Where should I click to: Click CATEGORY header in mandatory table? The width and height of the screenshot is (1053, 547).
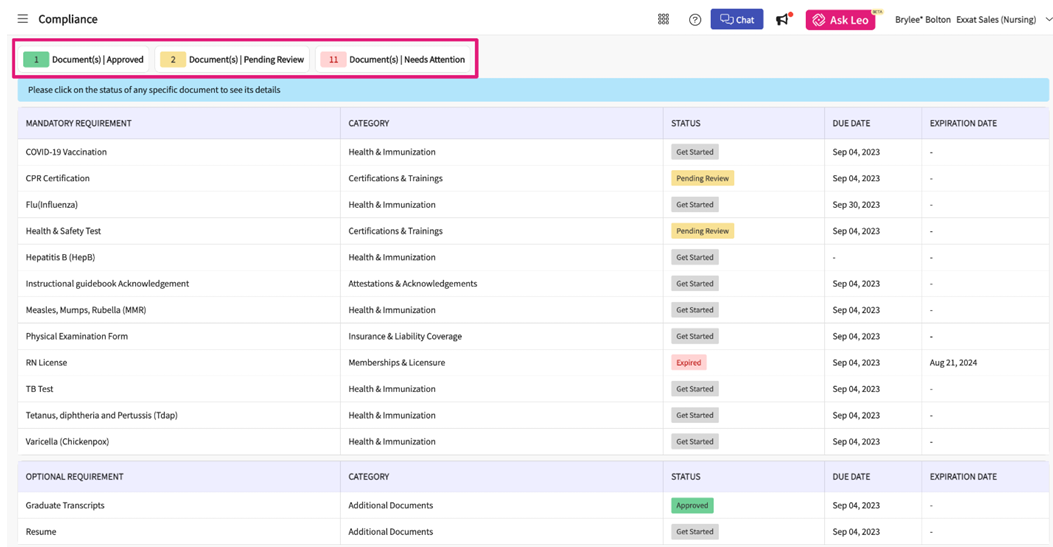[x=369, y=123]
